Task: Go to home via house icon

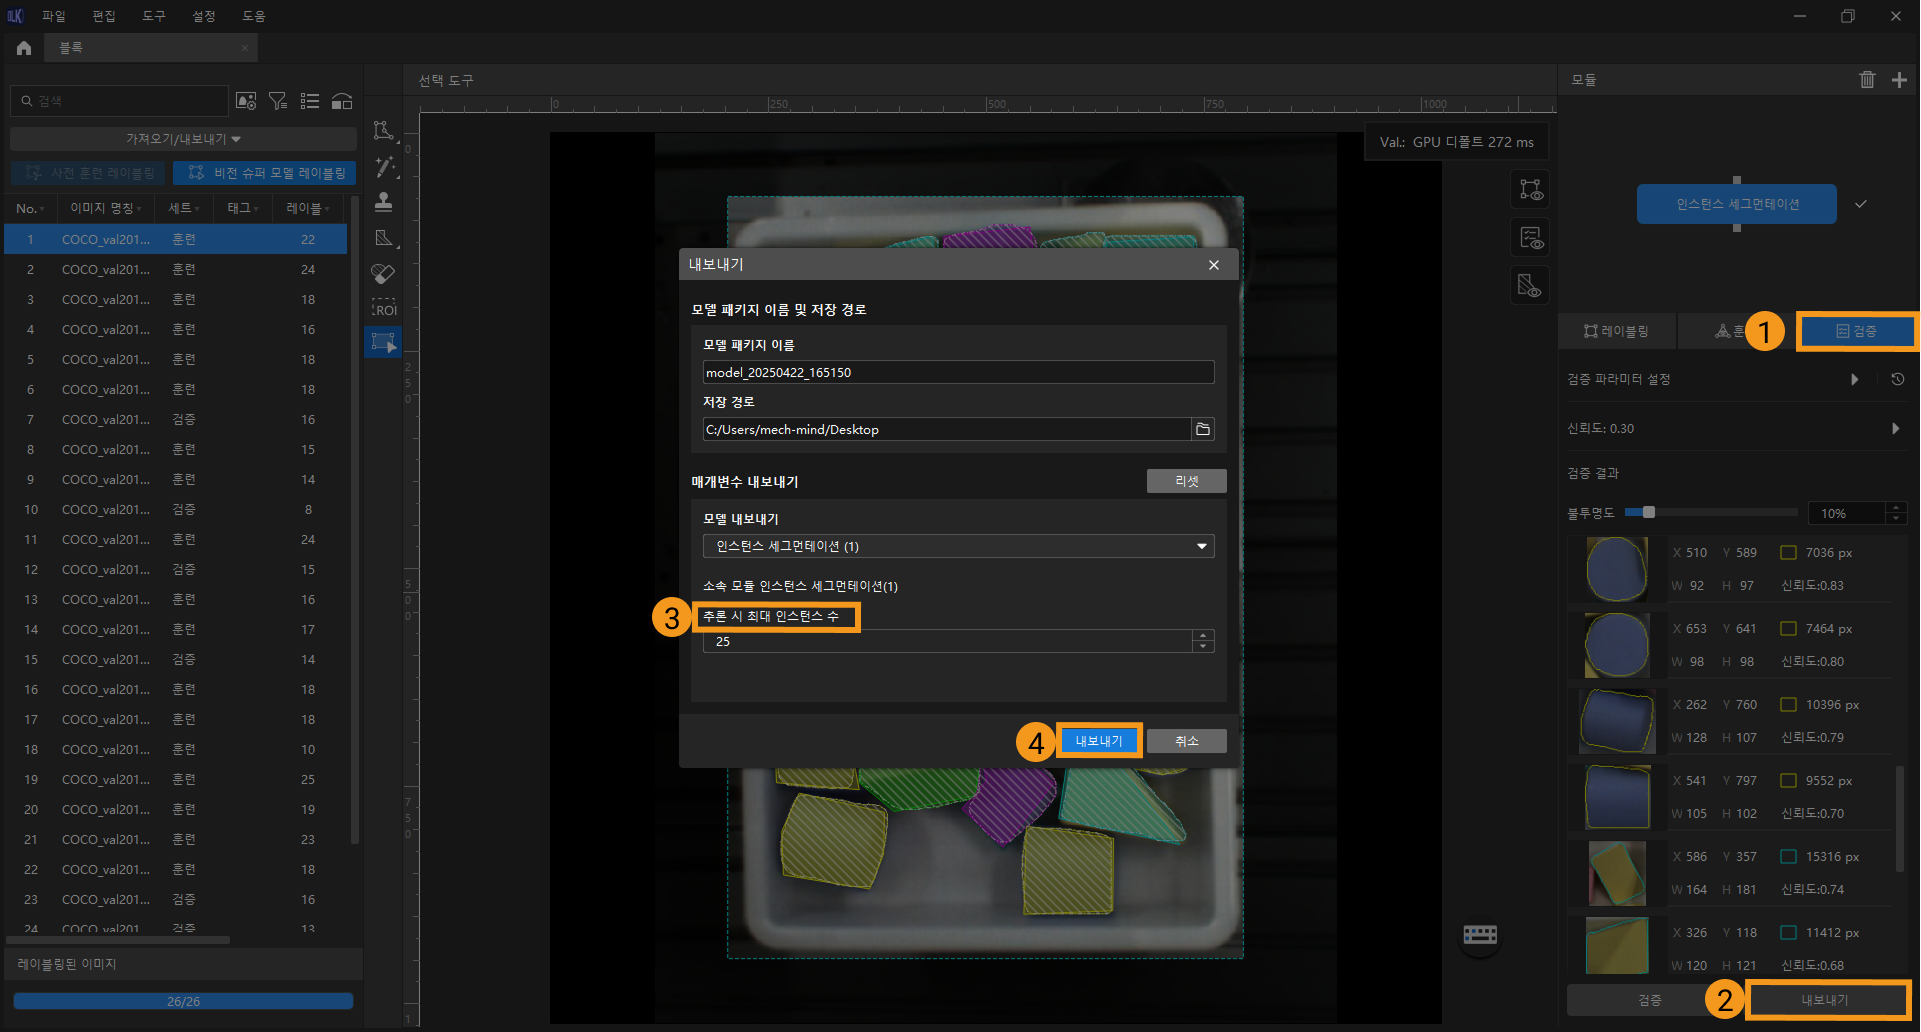Action: (x=24, y=48)
